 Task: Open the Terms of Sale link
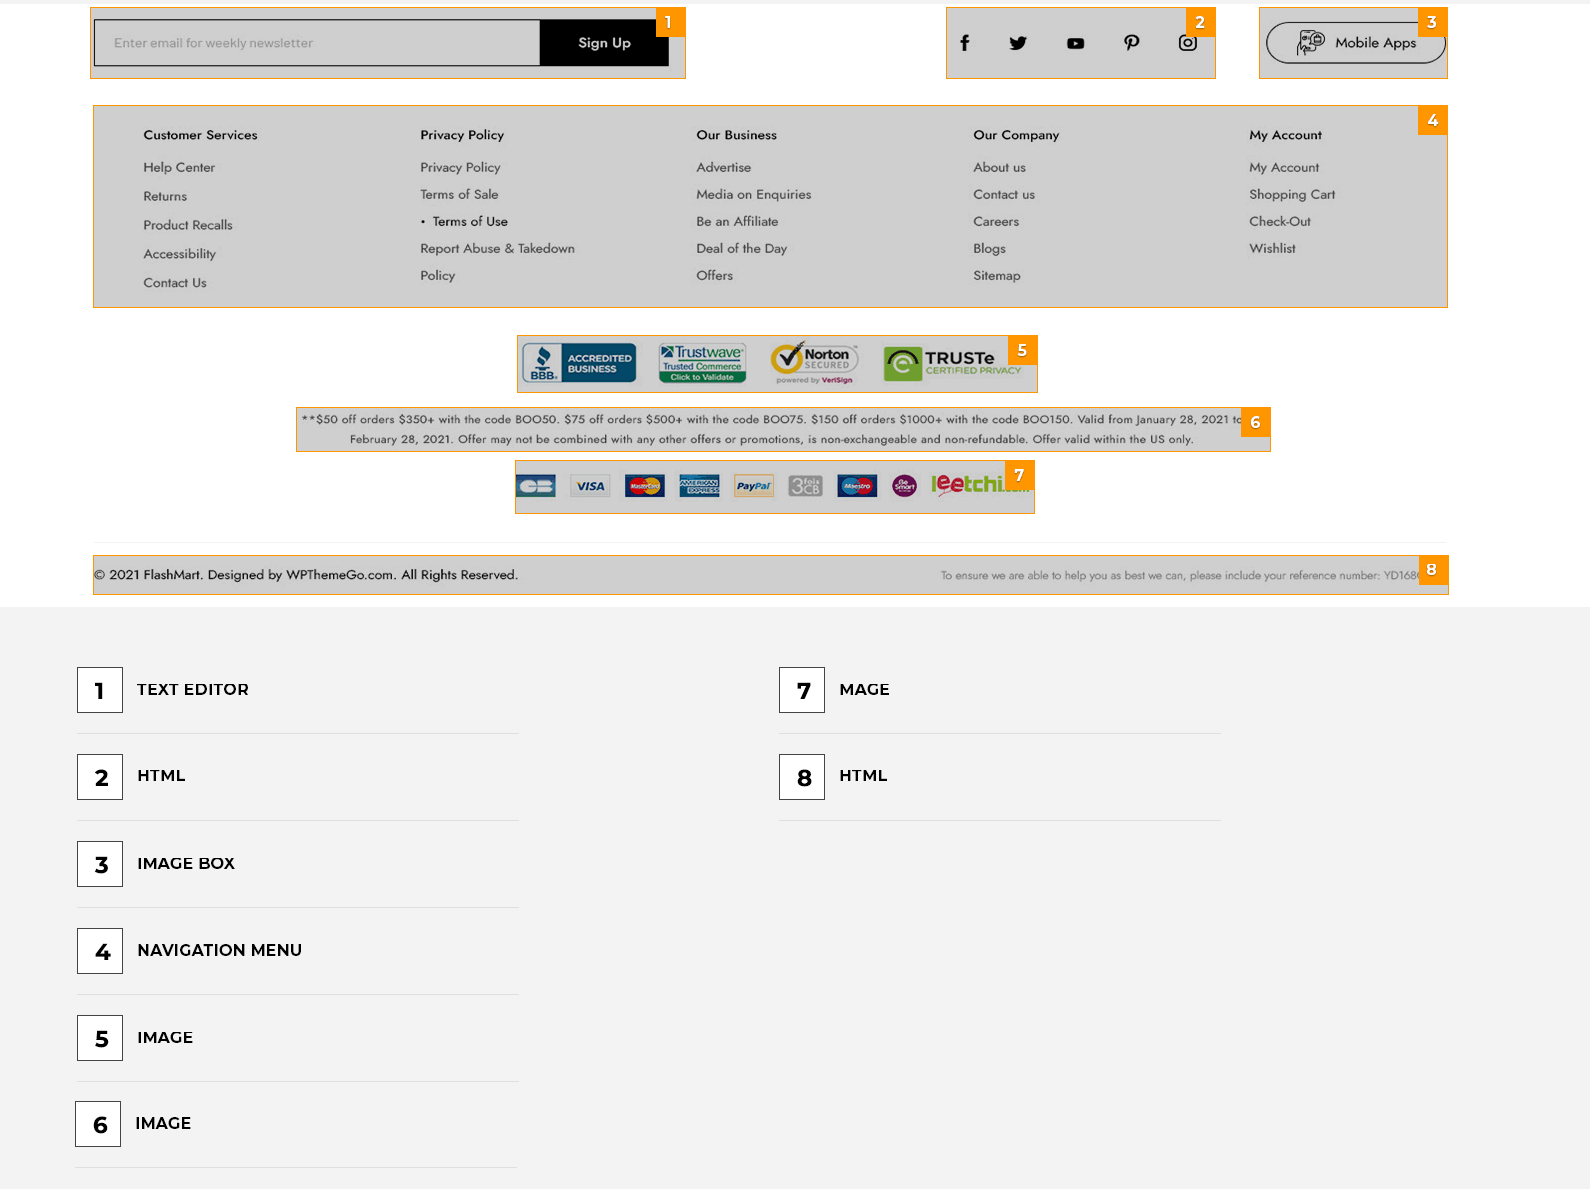coord(459,195)
